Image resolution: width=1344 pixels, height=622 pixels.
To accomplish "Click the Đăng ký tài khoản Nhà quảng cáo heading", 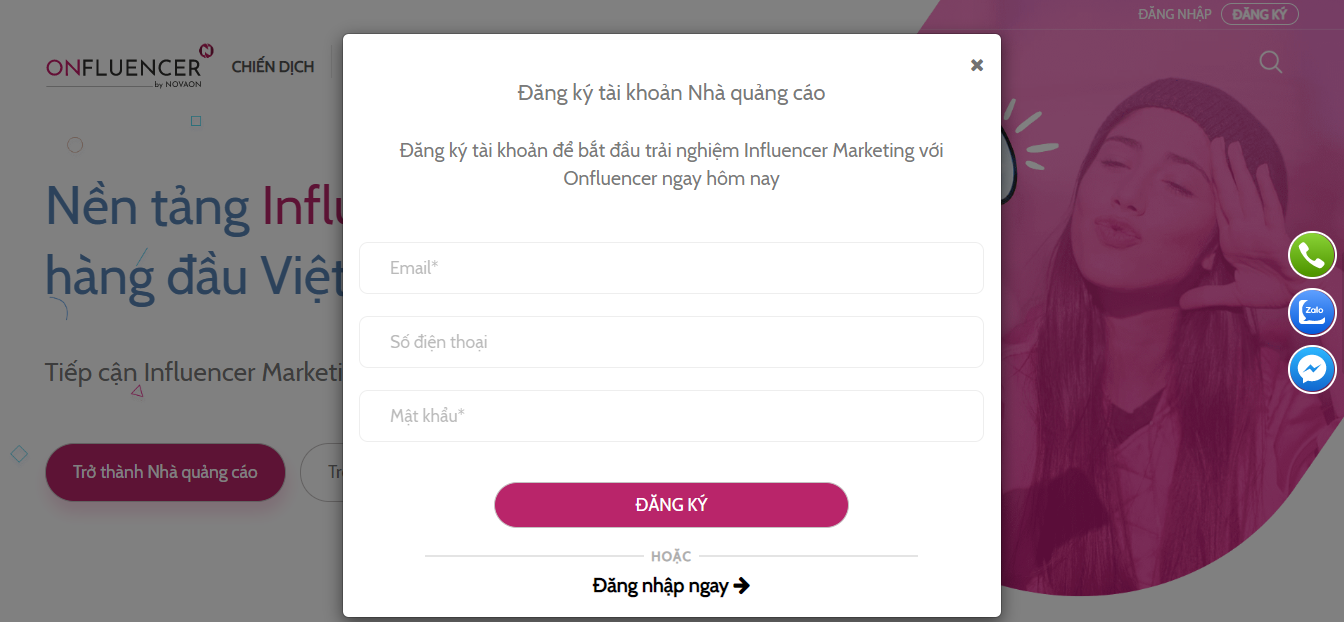I will pyautogui.click(x=671, y=93).
